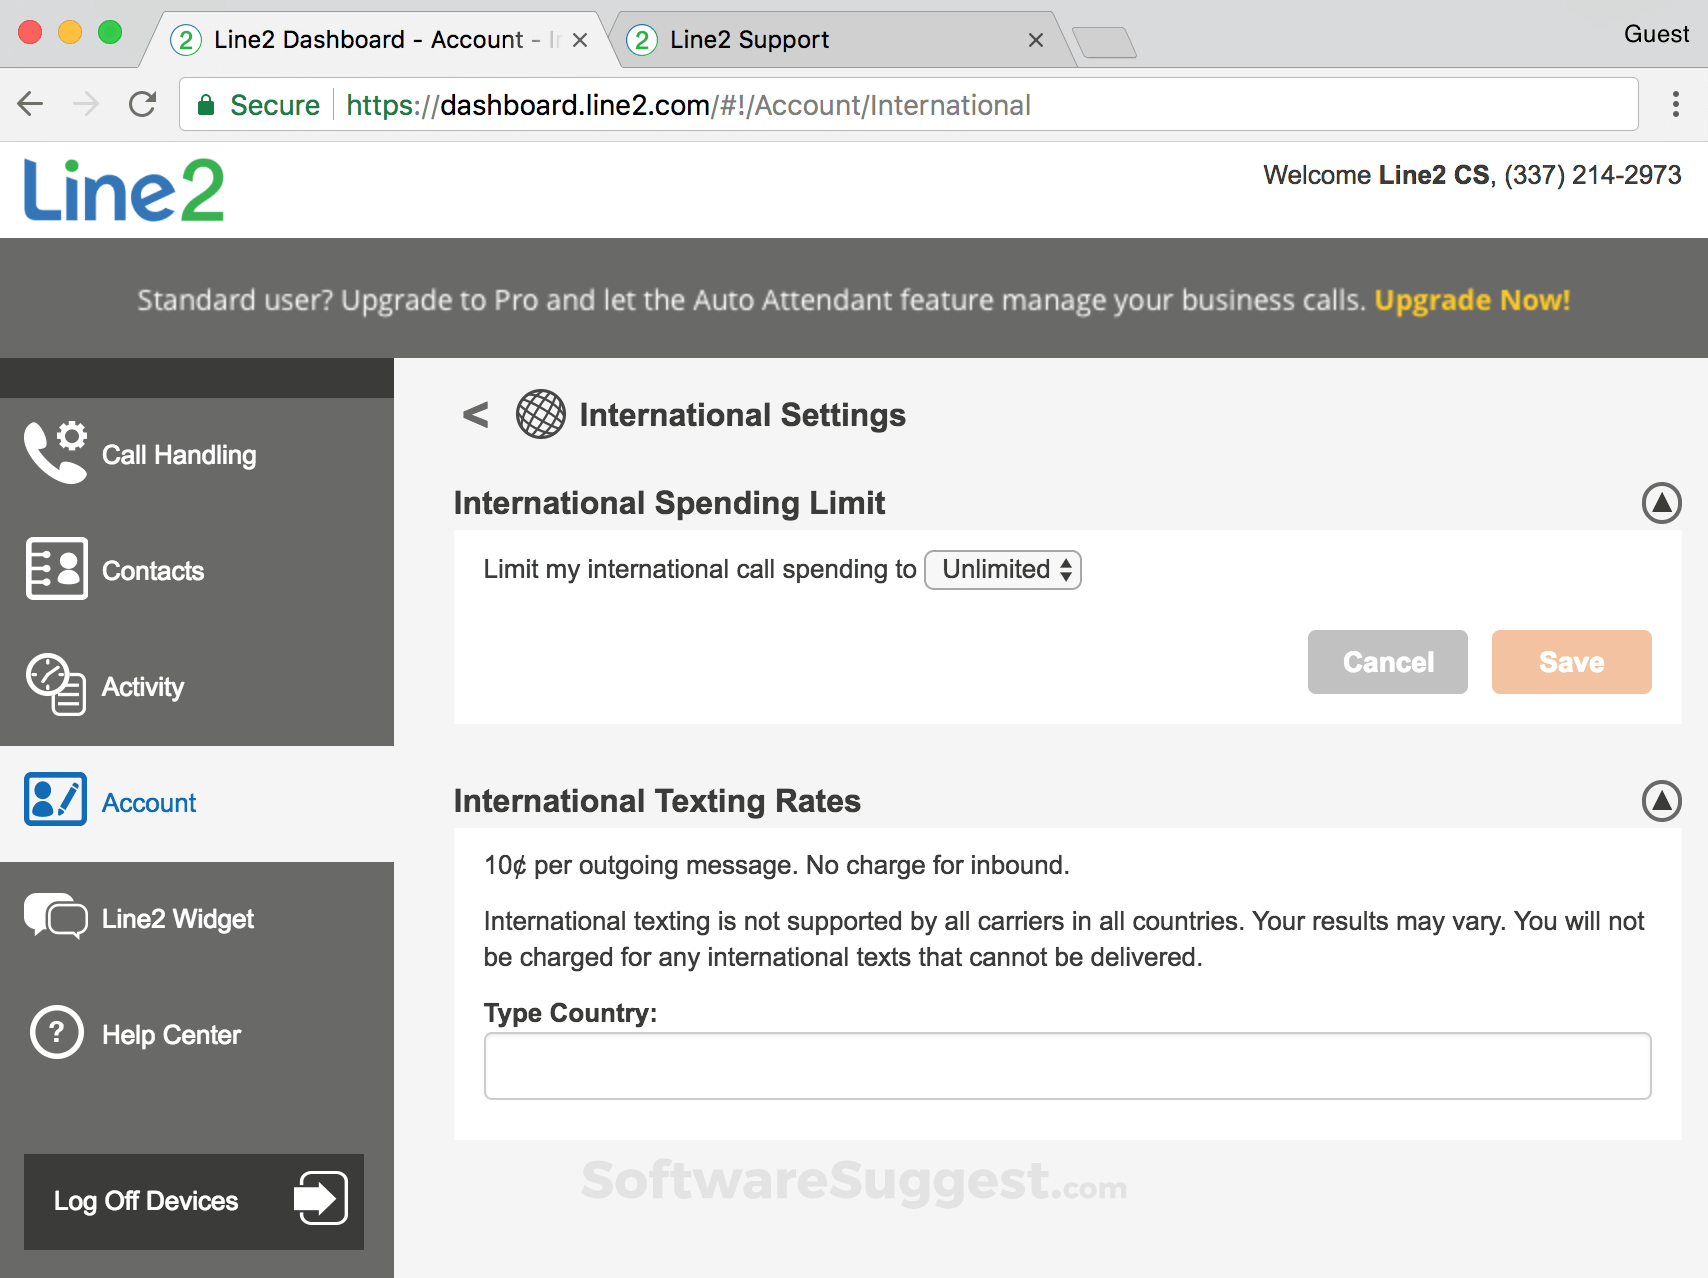
Task: Follow the Upgrade Now! link
Action: 1472,300
